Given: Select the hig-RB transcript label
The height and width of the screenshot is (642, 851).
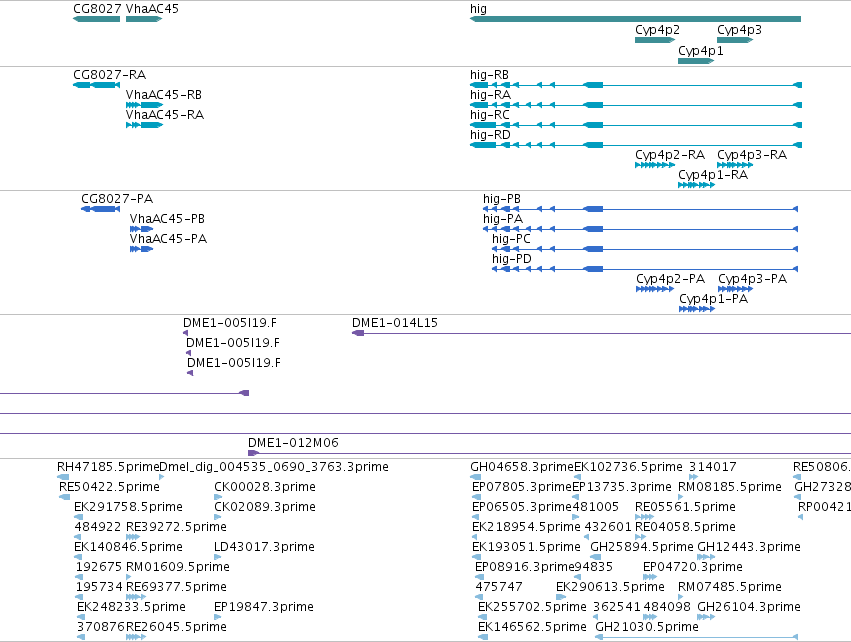Looking at the screenshot, I should coord(490,75).
